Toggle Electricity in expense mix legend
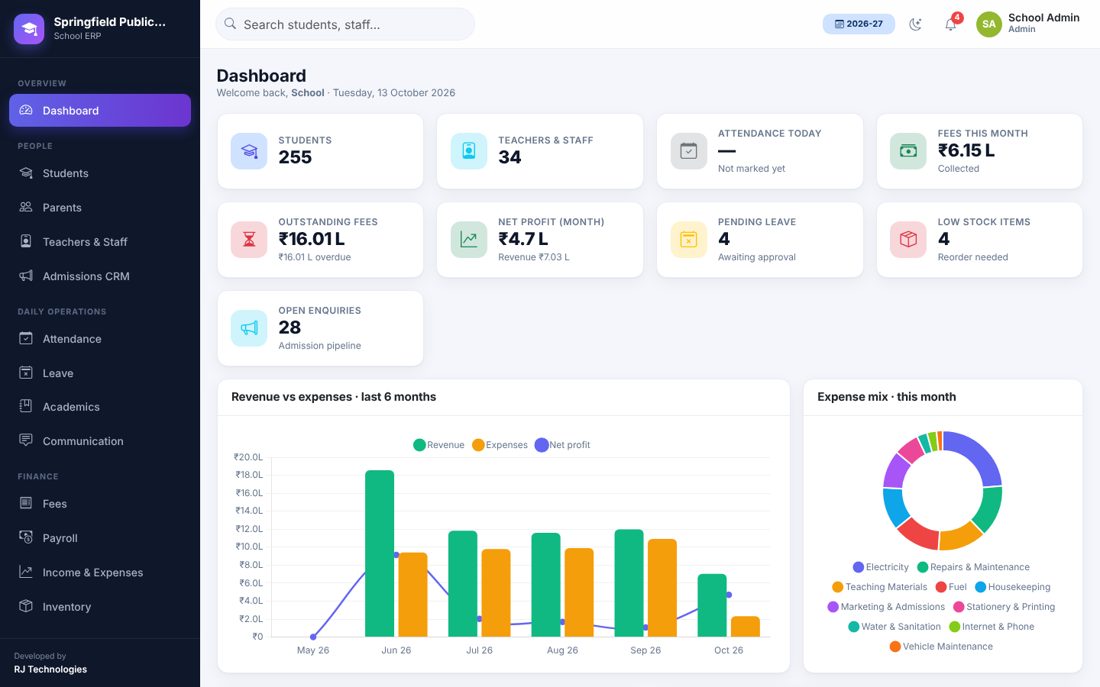Viewport: 1100px width, 687px height. (x=880, y=567)
